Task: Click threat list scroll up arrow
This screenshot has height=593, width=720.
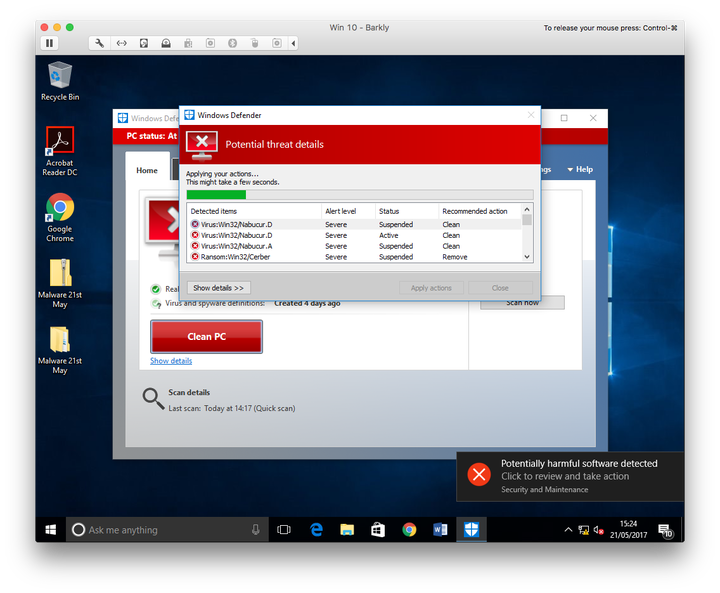Action: pos(527,209)
